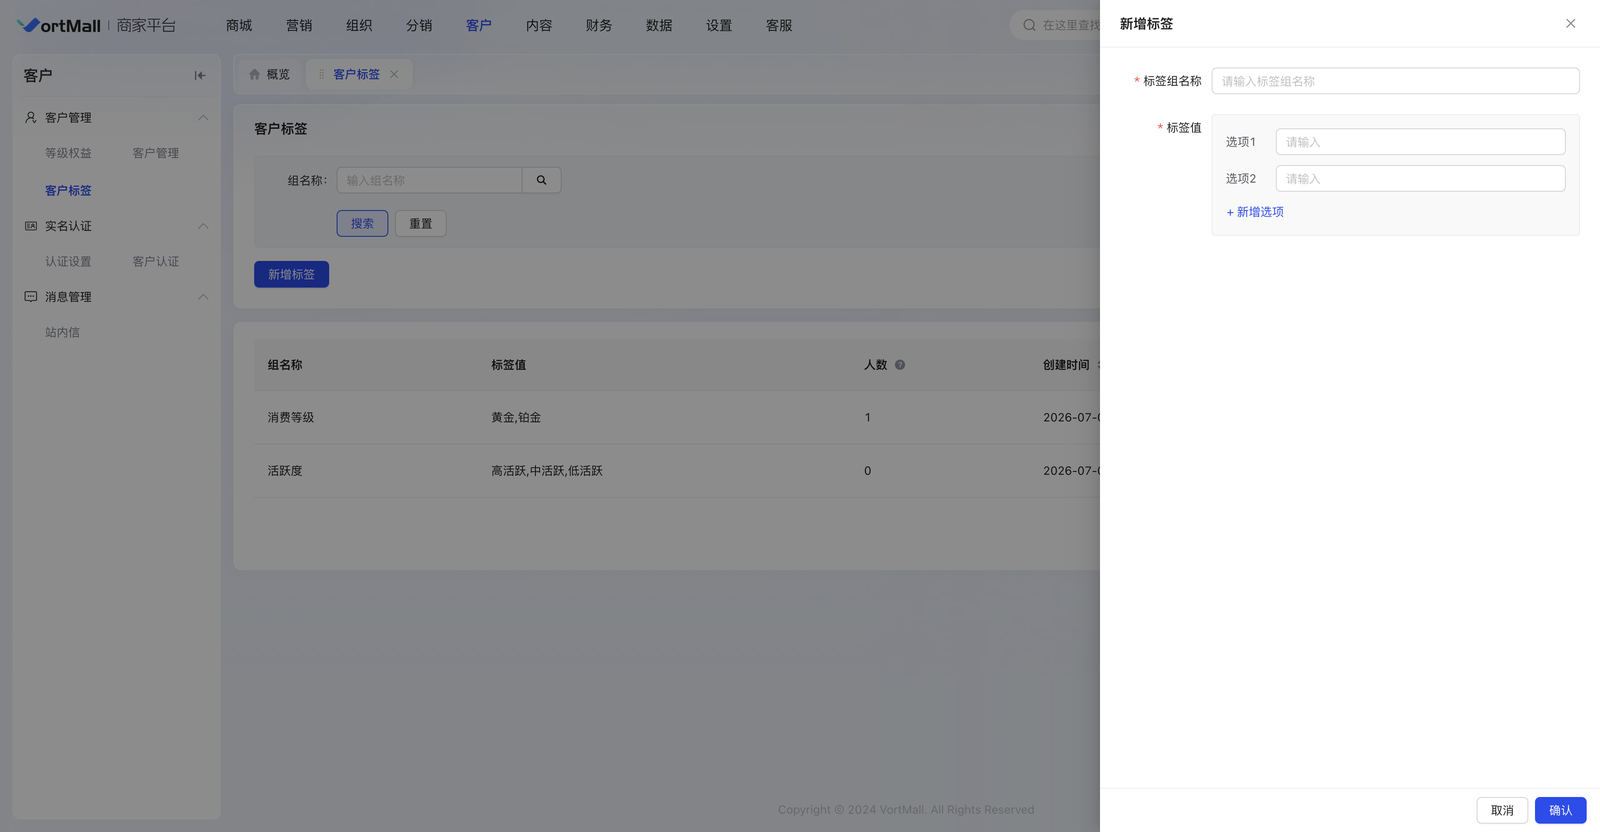The height and width of the screenshot is (832, 1600).
Task: Open the 数据 top menu
Action: click(659, 25)
